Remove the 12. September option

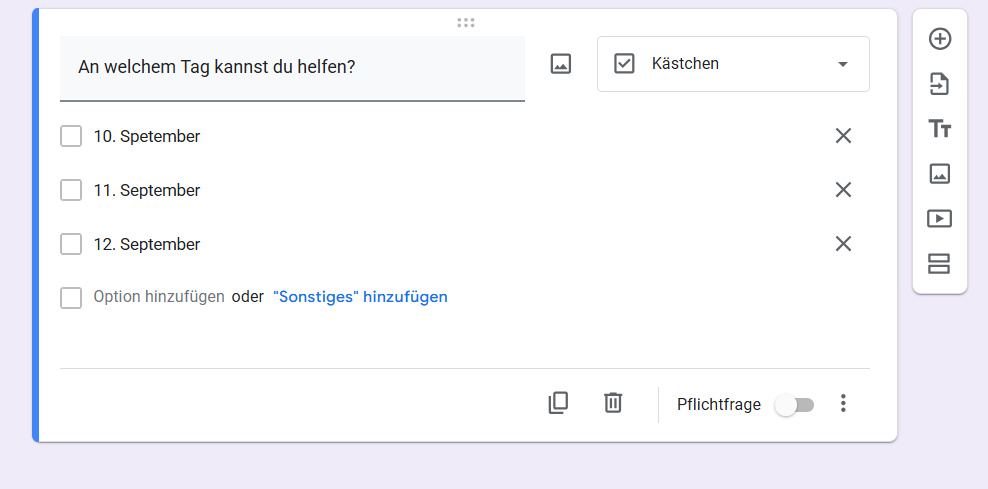pos(843,244)
